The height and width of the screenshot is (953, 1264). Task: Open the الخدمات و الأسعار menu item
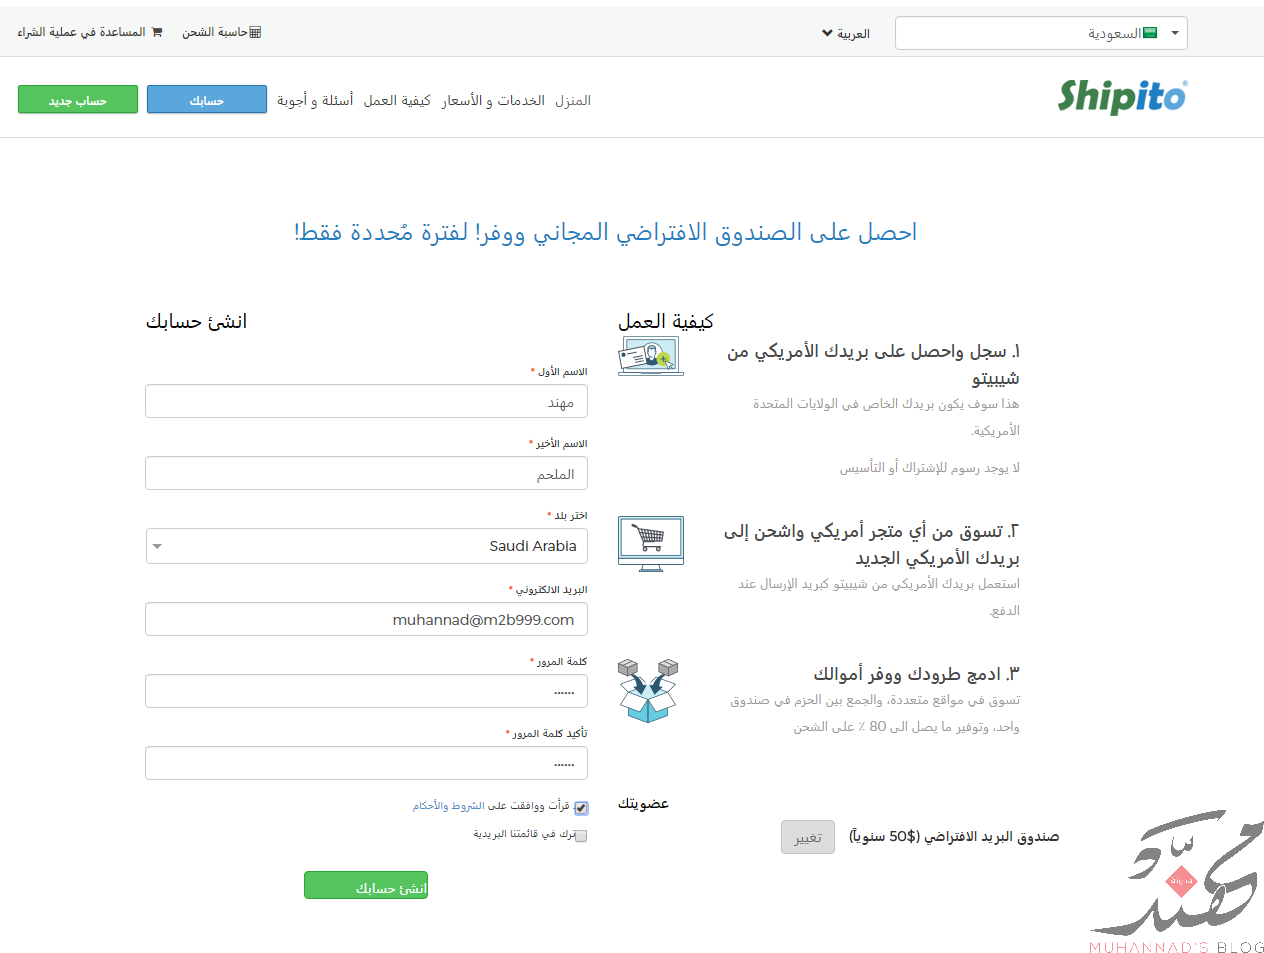click(x=493, y=100)
